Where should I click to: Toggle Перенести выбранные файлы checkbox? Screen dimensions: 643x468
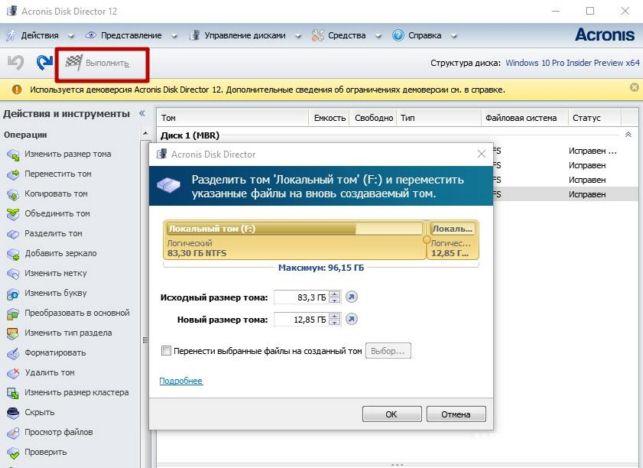click(166, 351)
